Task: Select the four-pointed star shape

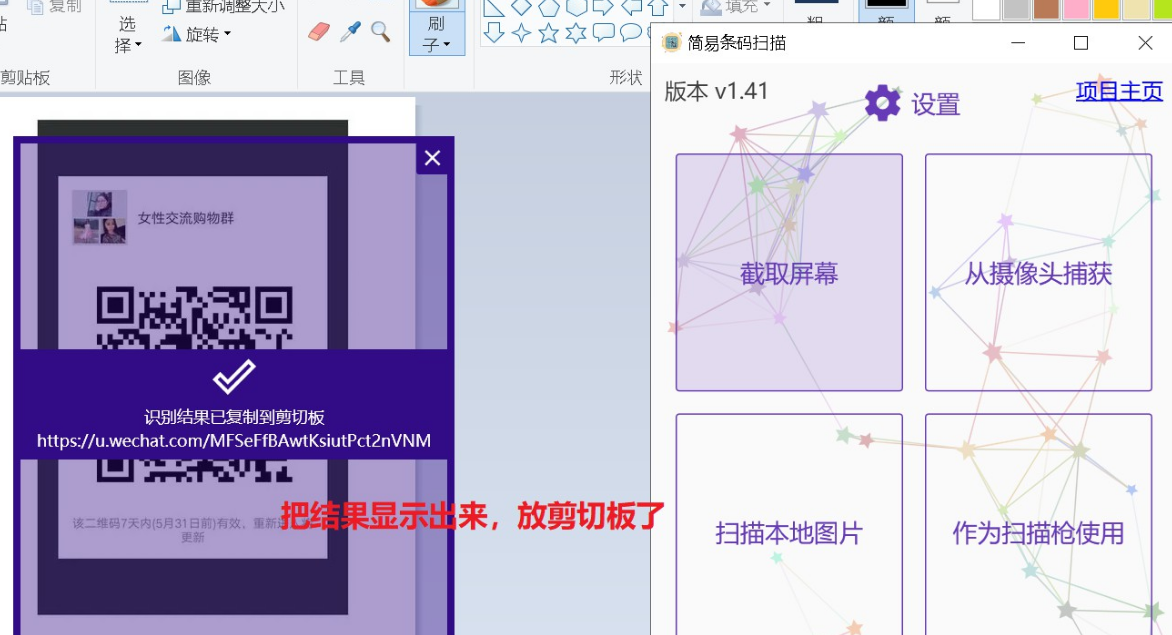Action: tap(521, 31)
